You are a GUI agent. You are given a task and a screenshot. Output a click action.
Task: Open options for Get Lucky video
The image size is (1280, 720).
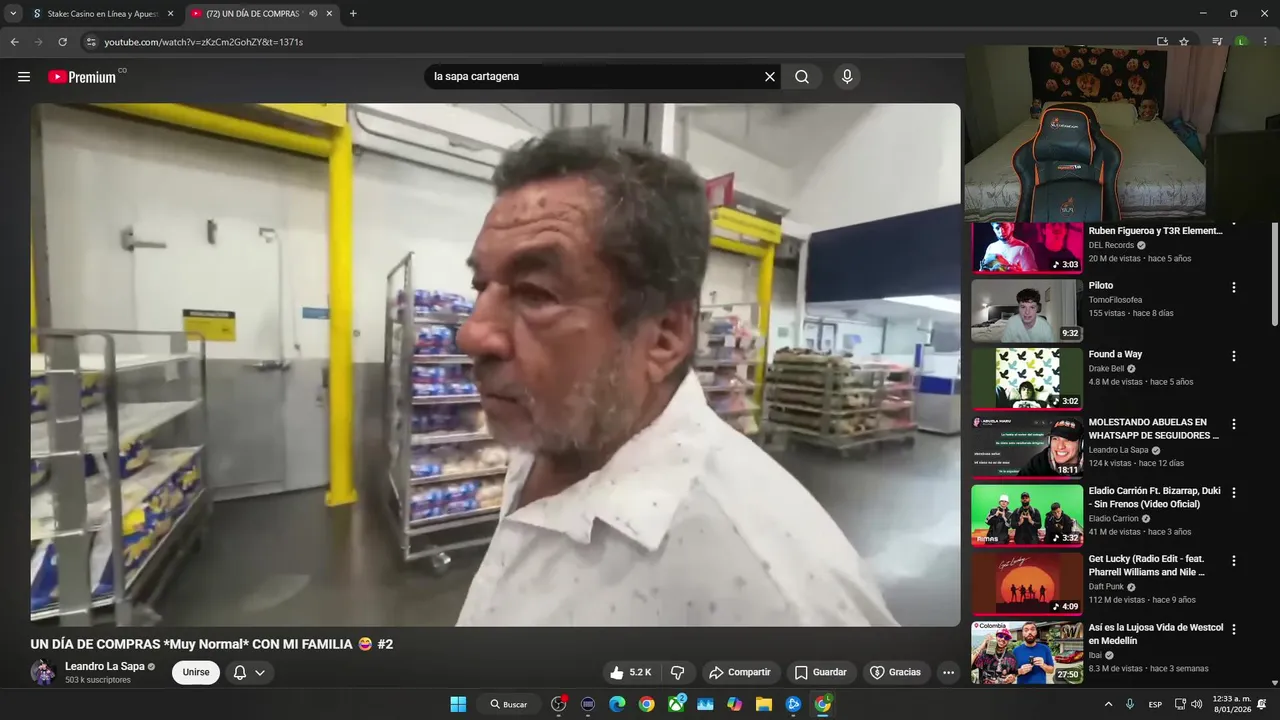(x=1234, y=560)
